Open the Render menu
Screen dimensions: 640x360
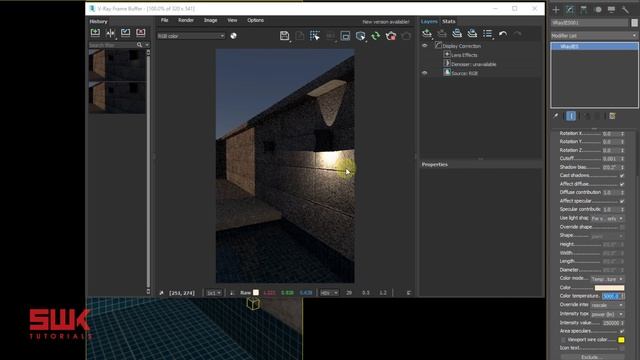click(x=186, y=20)
